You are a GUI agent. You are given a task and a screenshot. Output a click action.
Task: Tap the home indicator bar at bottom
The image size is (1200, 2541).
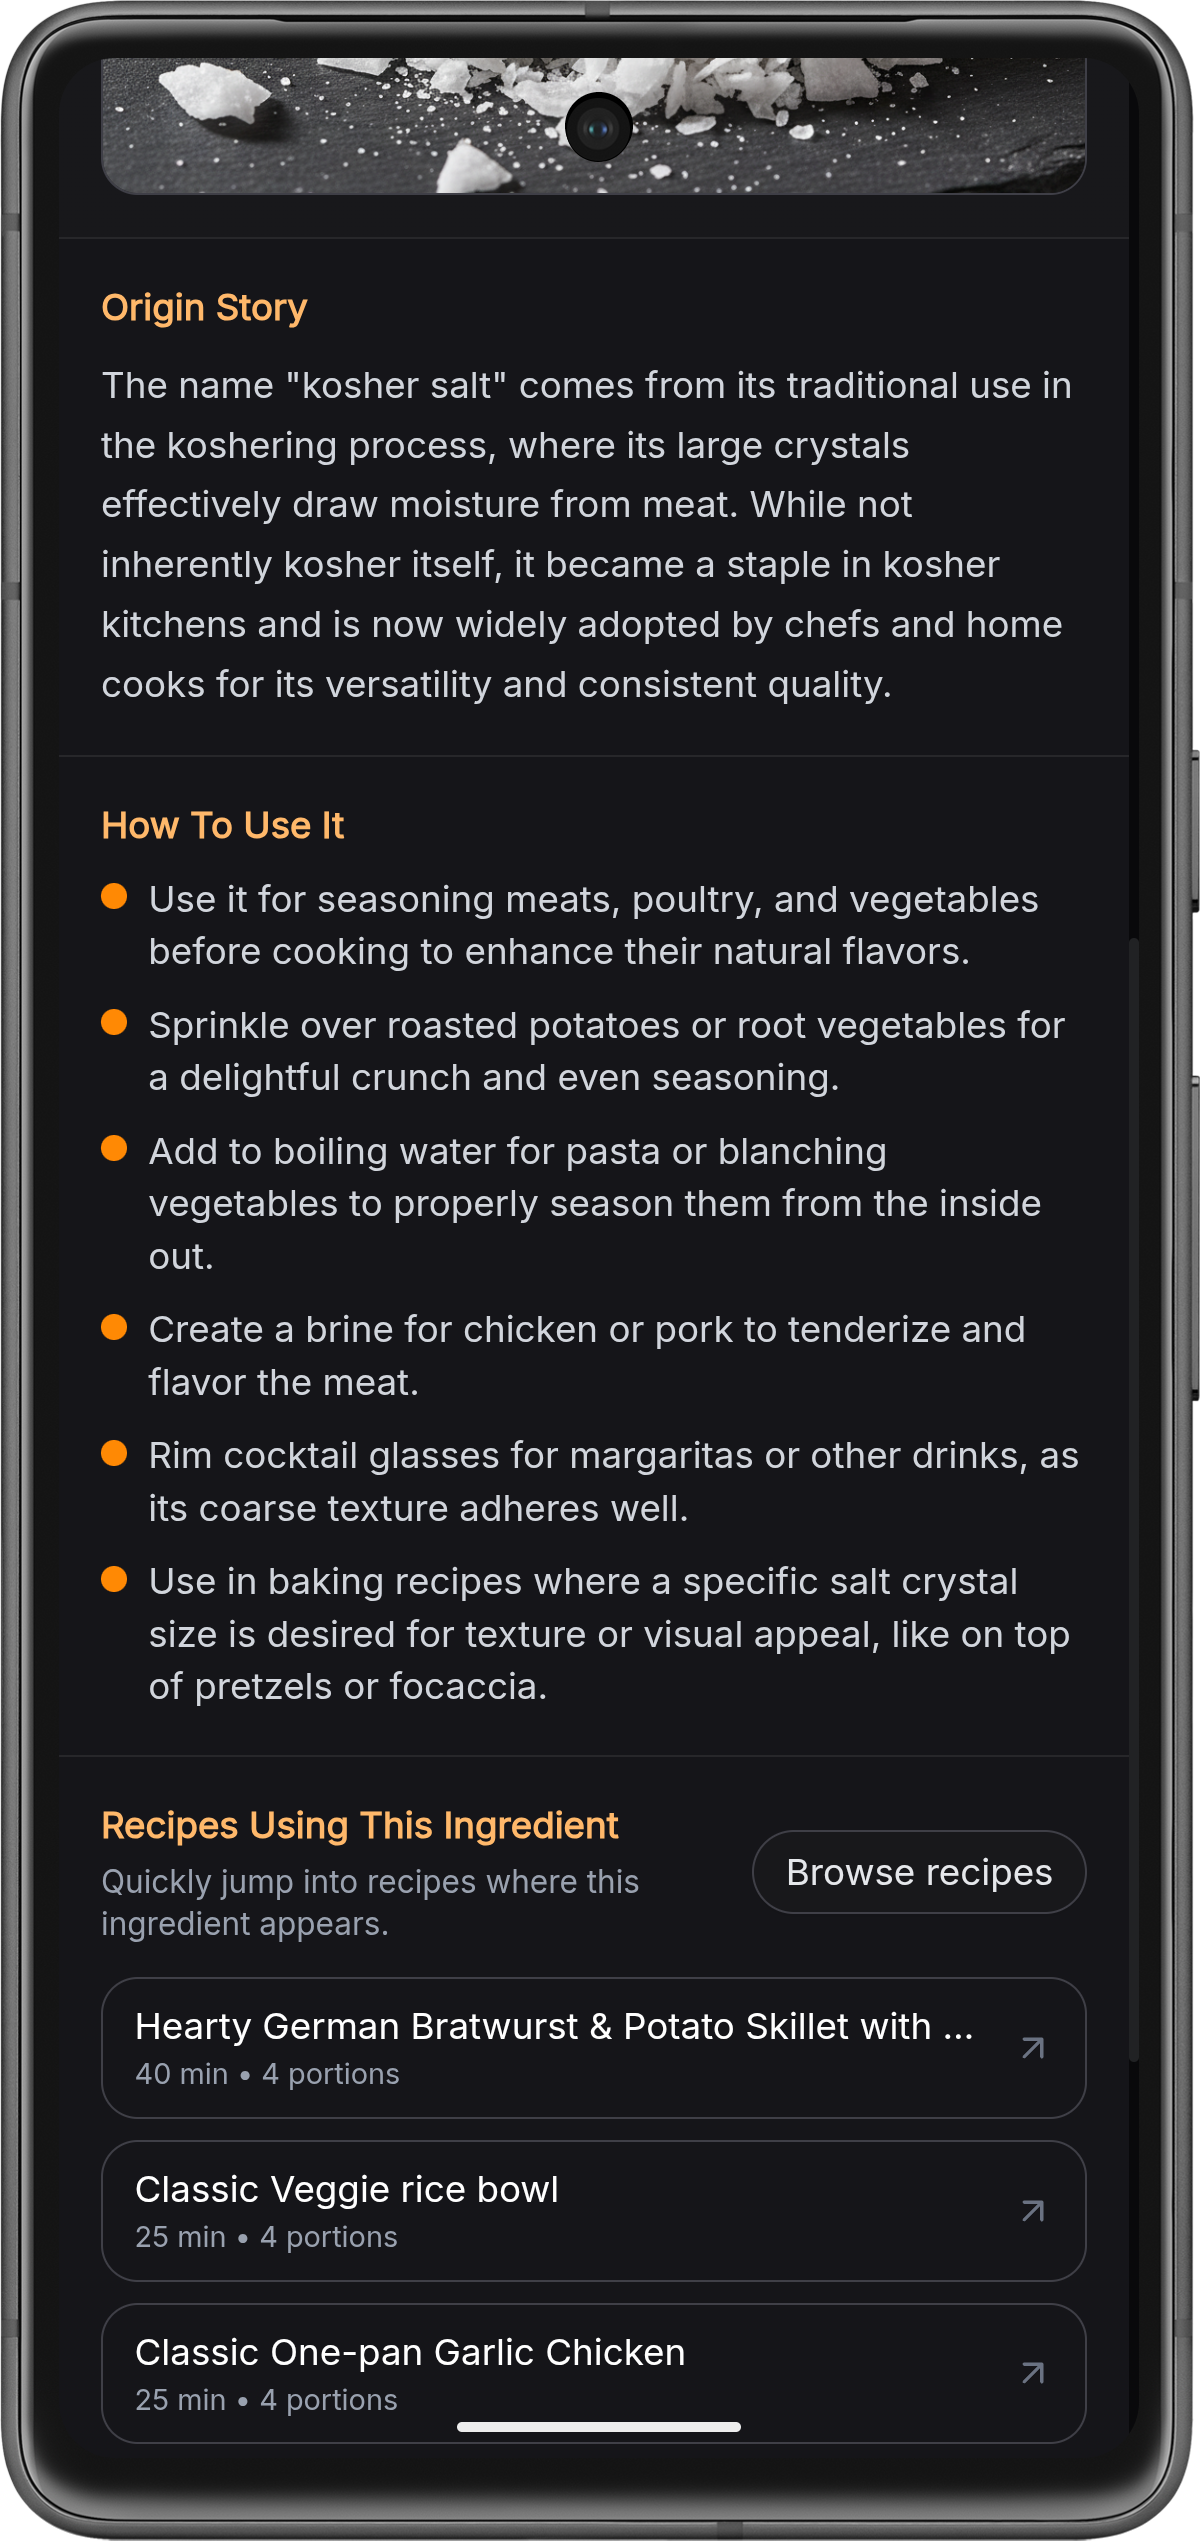click(598, 2427)
